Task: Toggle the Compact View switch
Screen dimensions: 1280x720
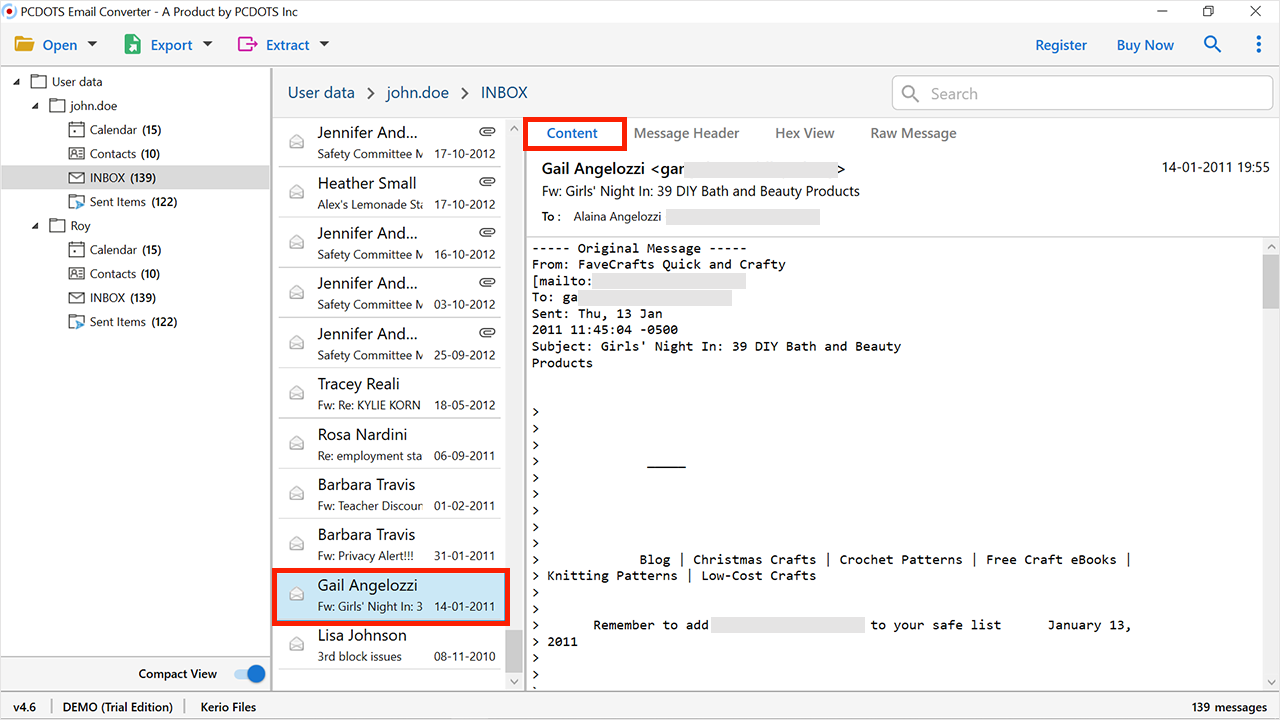Action: [x=250, y=674]
